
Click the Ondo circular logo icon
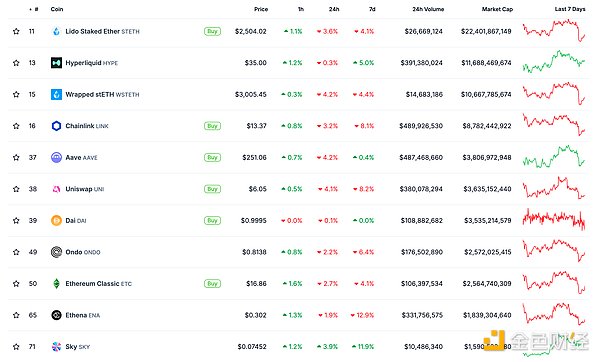coord(56,252)
